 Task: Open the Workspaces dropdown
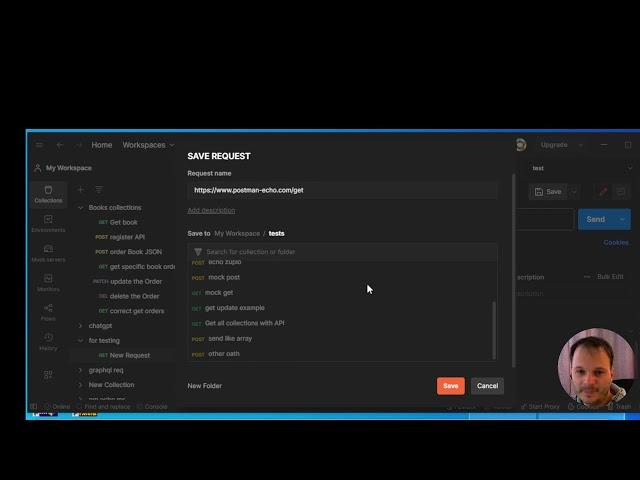tap(148, 145)
